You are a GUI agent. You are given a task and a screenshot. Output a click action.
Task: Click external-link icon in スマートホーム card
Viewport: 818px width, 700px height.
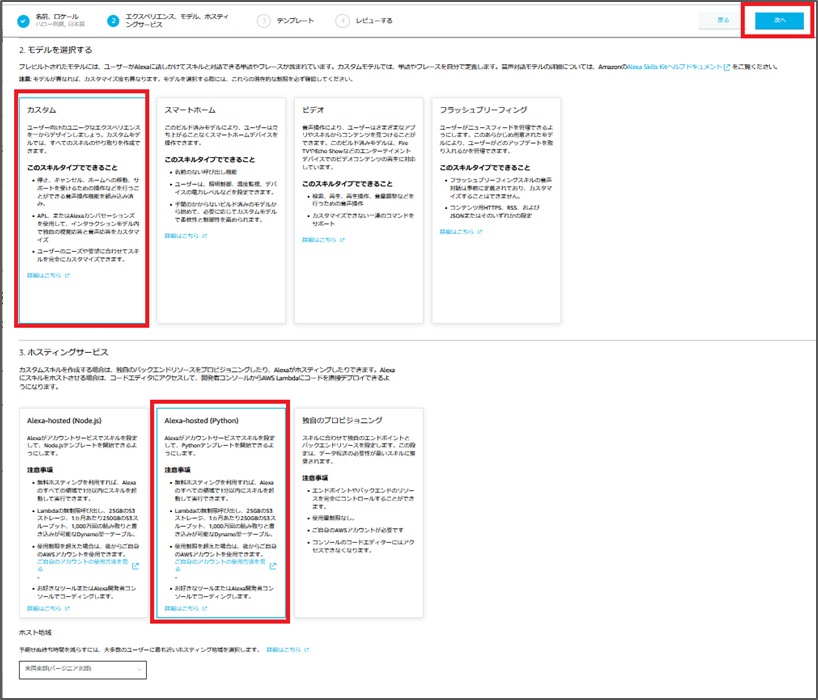pos(204,236)
